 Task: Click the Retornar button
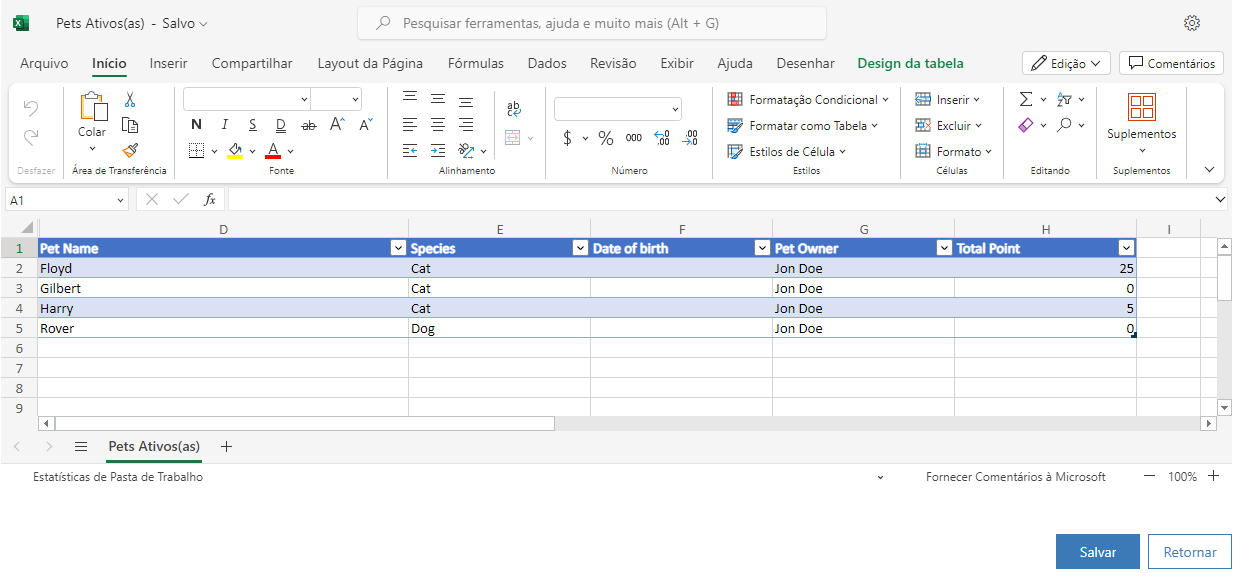click(1190, 552)
